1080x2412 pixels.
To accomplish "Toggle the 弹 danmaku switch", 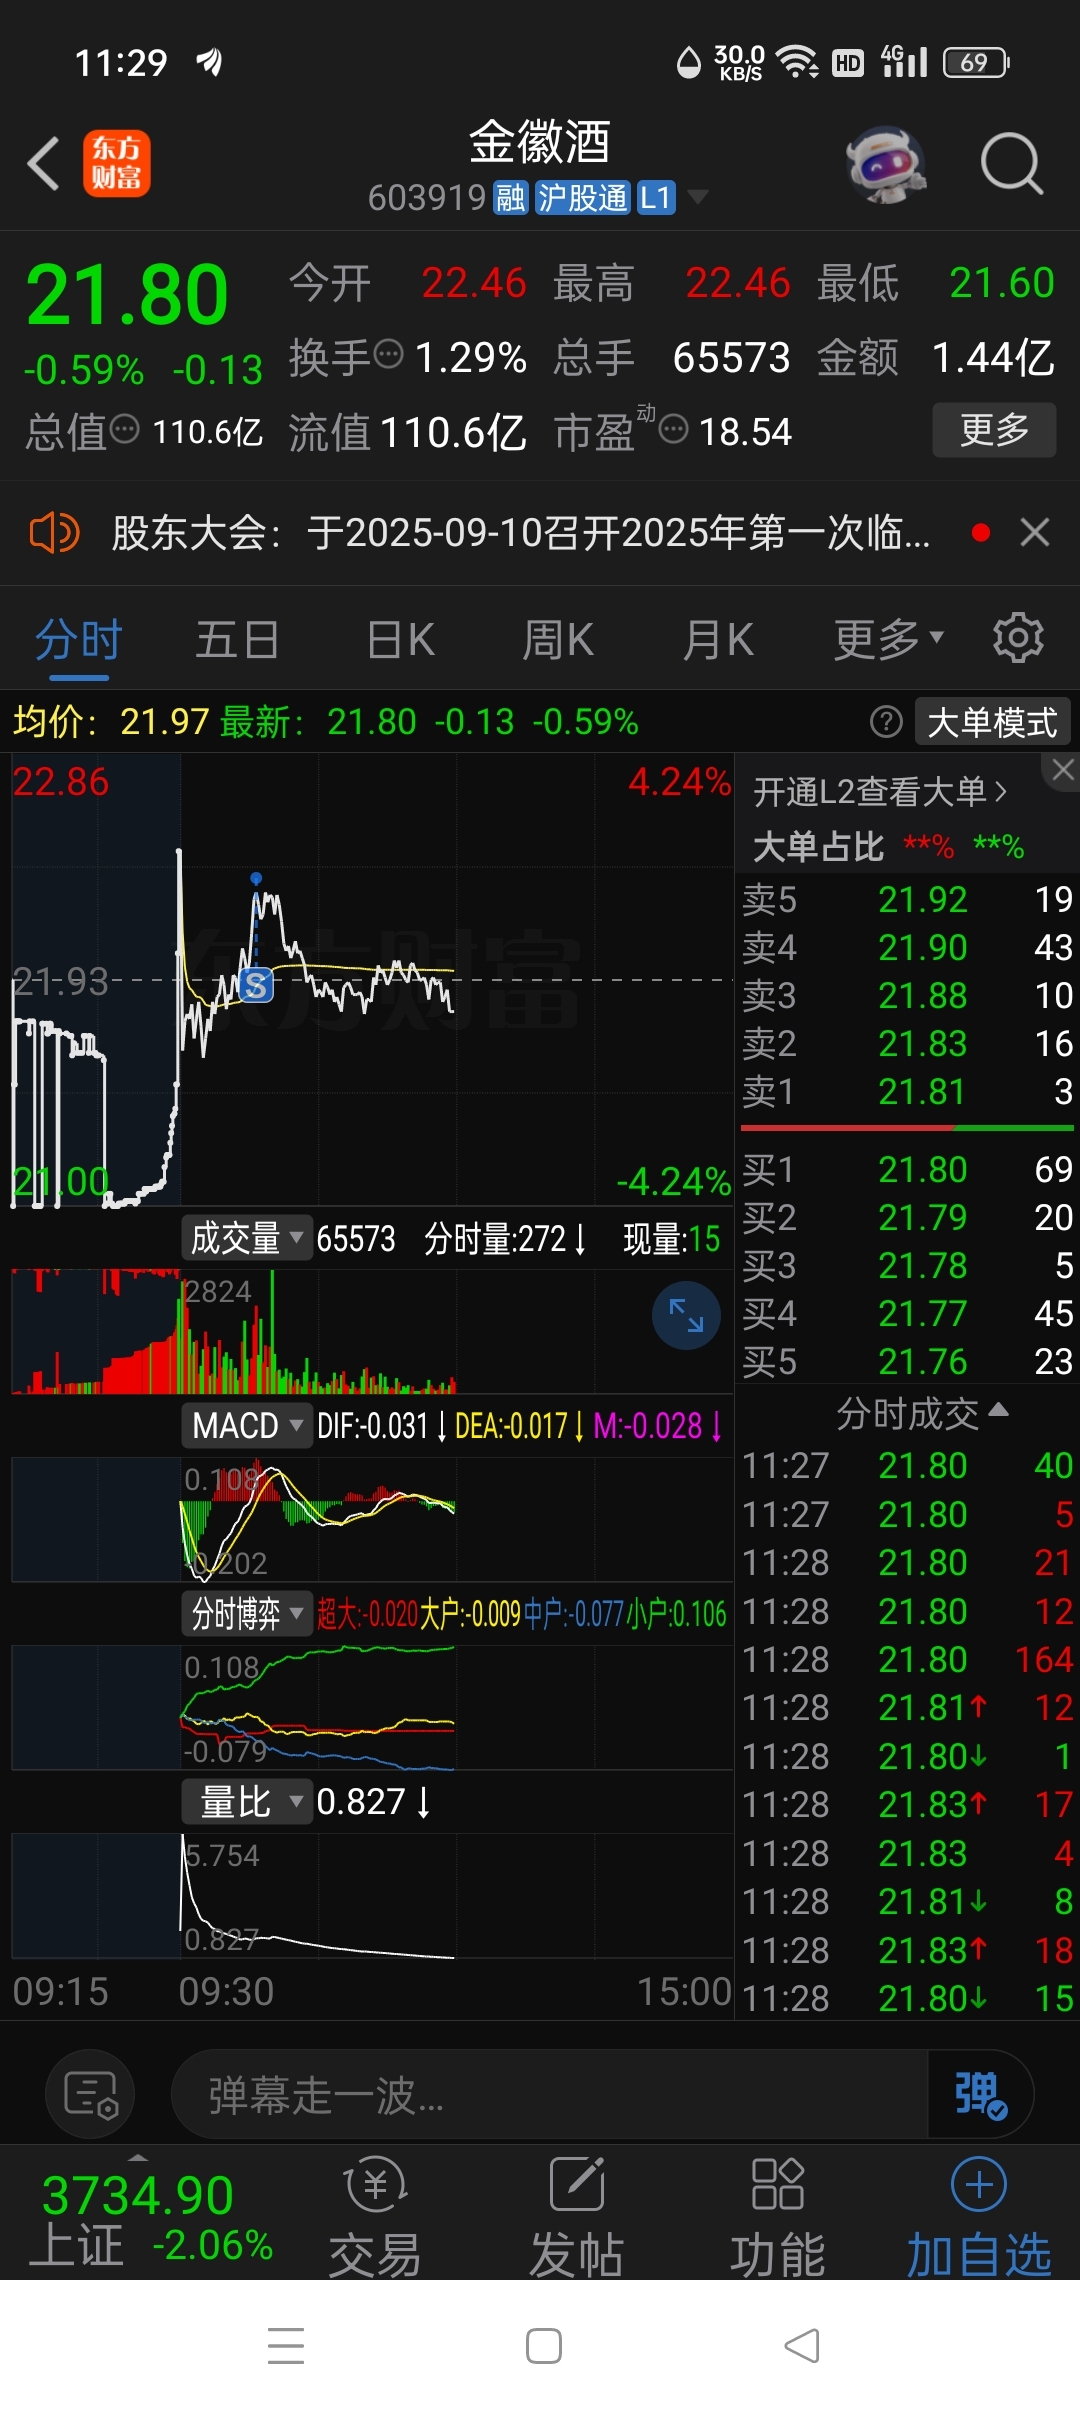I will click(x=980, y=2094).
